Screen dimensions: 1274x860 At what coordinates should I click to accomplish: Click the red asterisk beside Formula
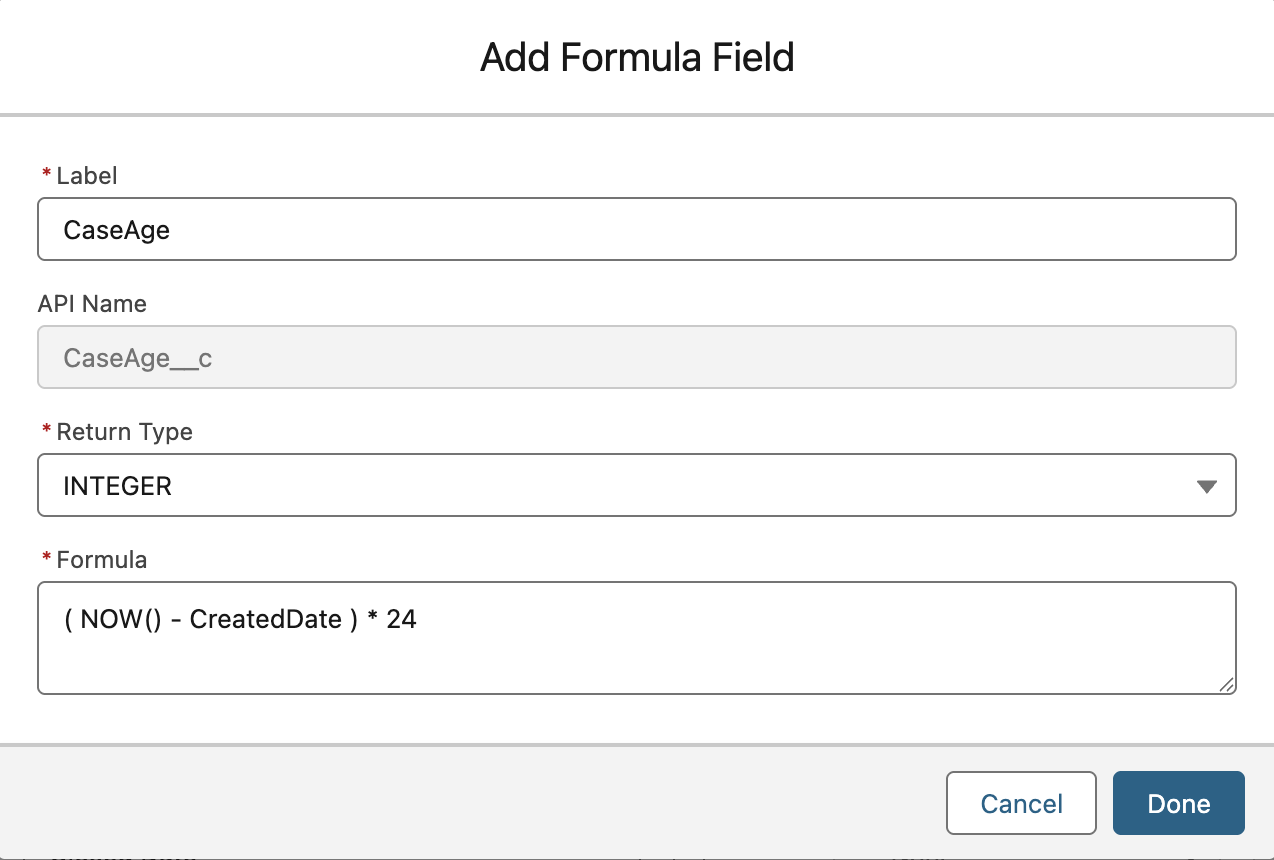(x=46, y=559)
